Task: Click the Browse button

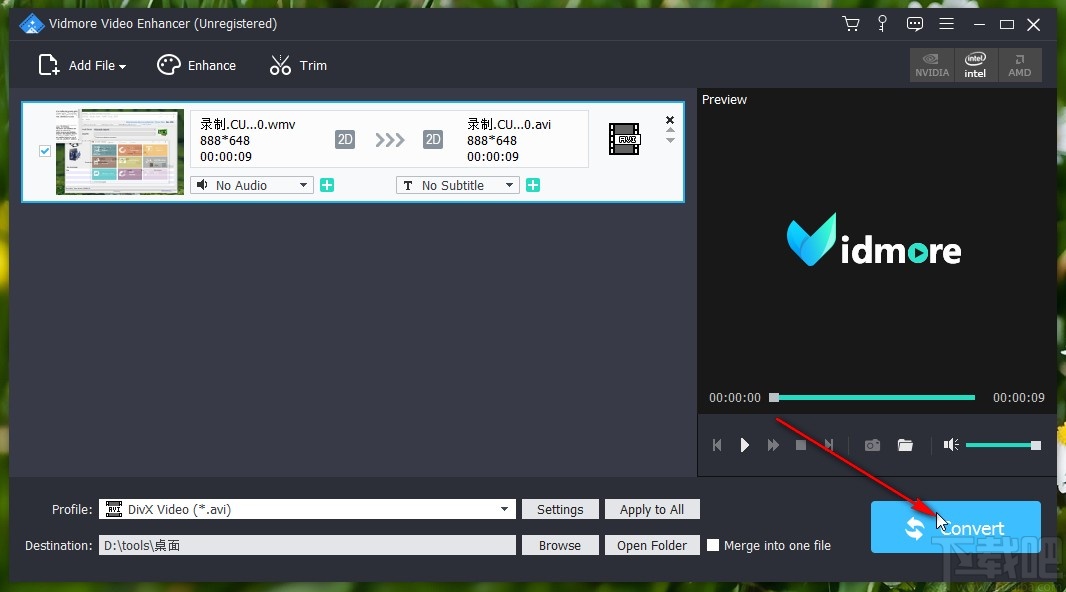Action: click(560, 545)
